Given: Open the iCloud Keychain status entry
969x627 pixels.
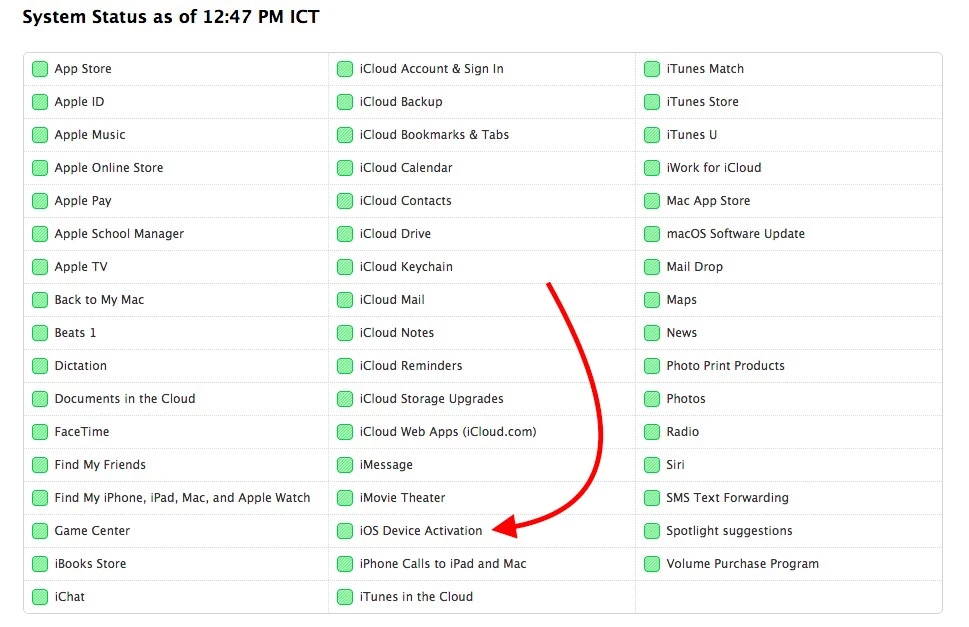Looking at the screenshot, I should (406, 267).
